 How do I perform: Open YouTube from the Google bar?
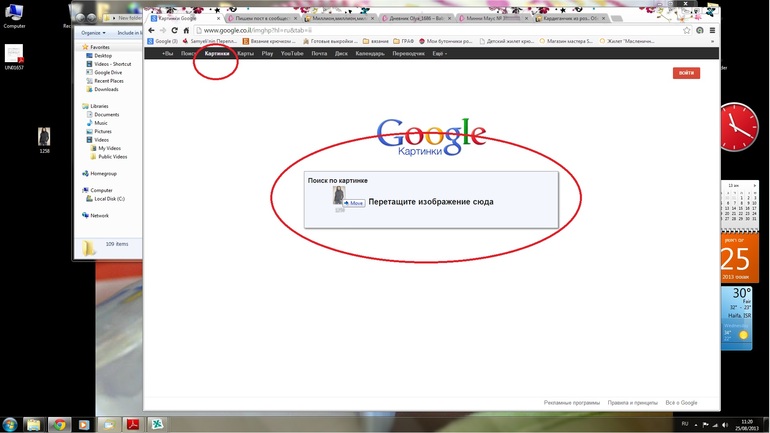click(x=292, y=53)
